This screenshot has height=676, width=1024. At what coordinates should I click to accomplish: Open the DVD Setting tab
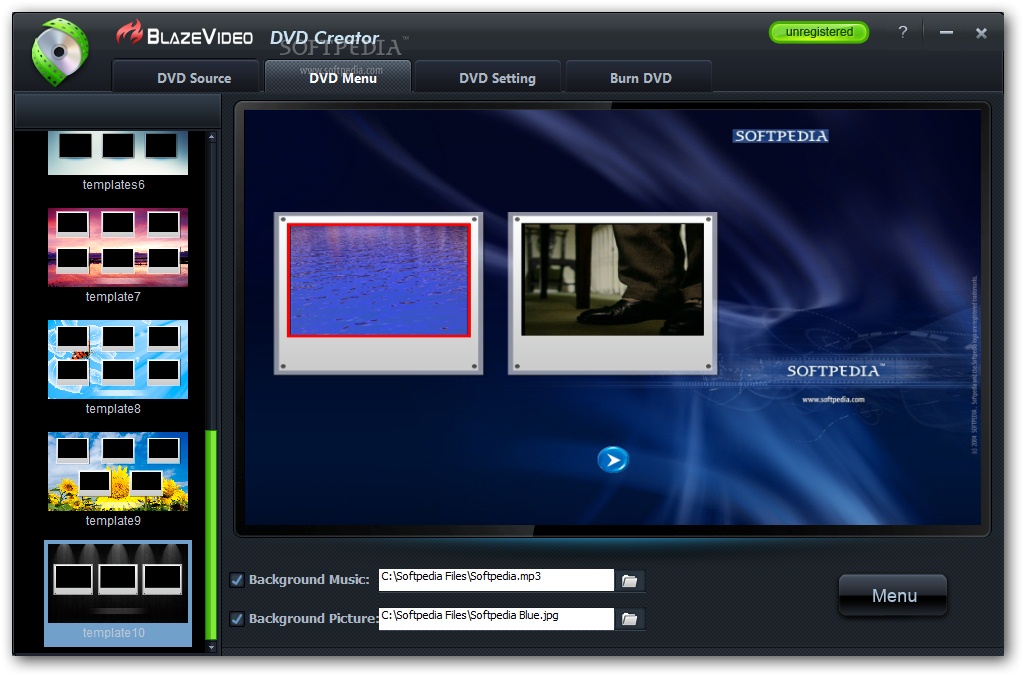(488, 77)
